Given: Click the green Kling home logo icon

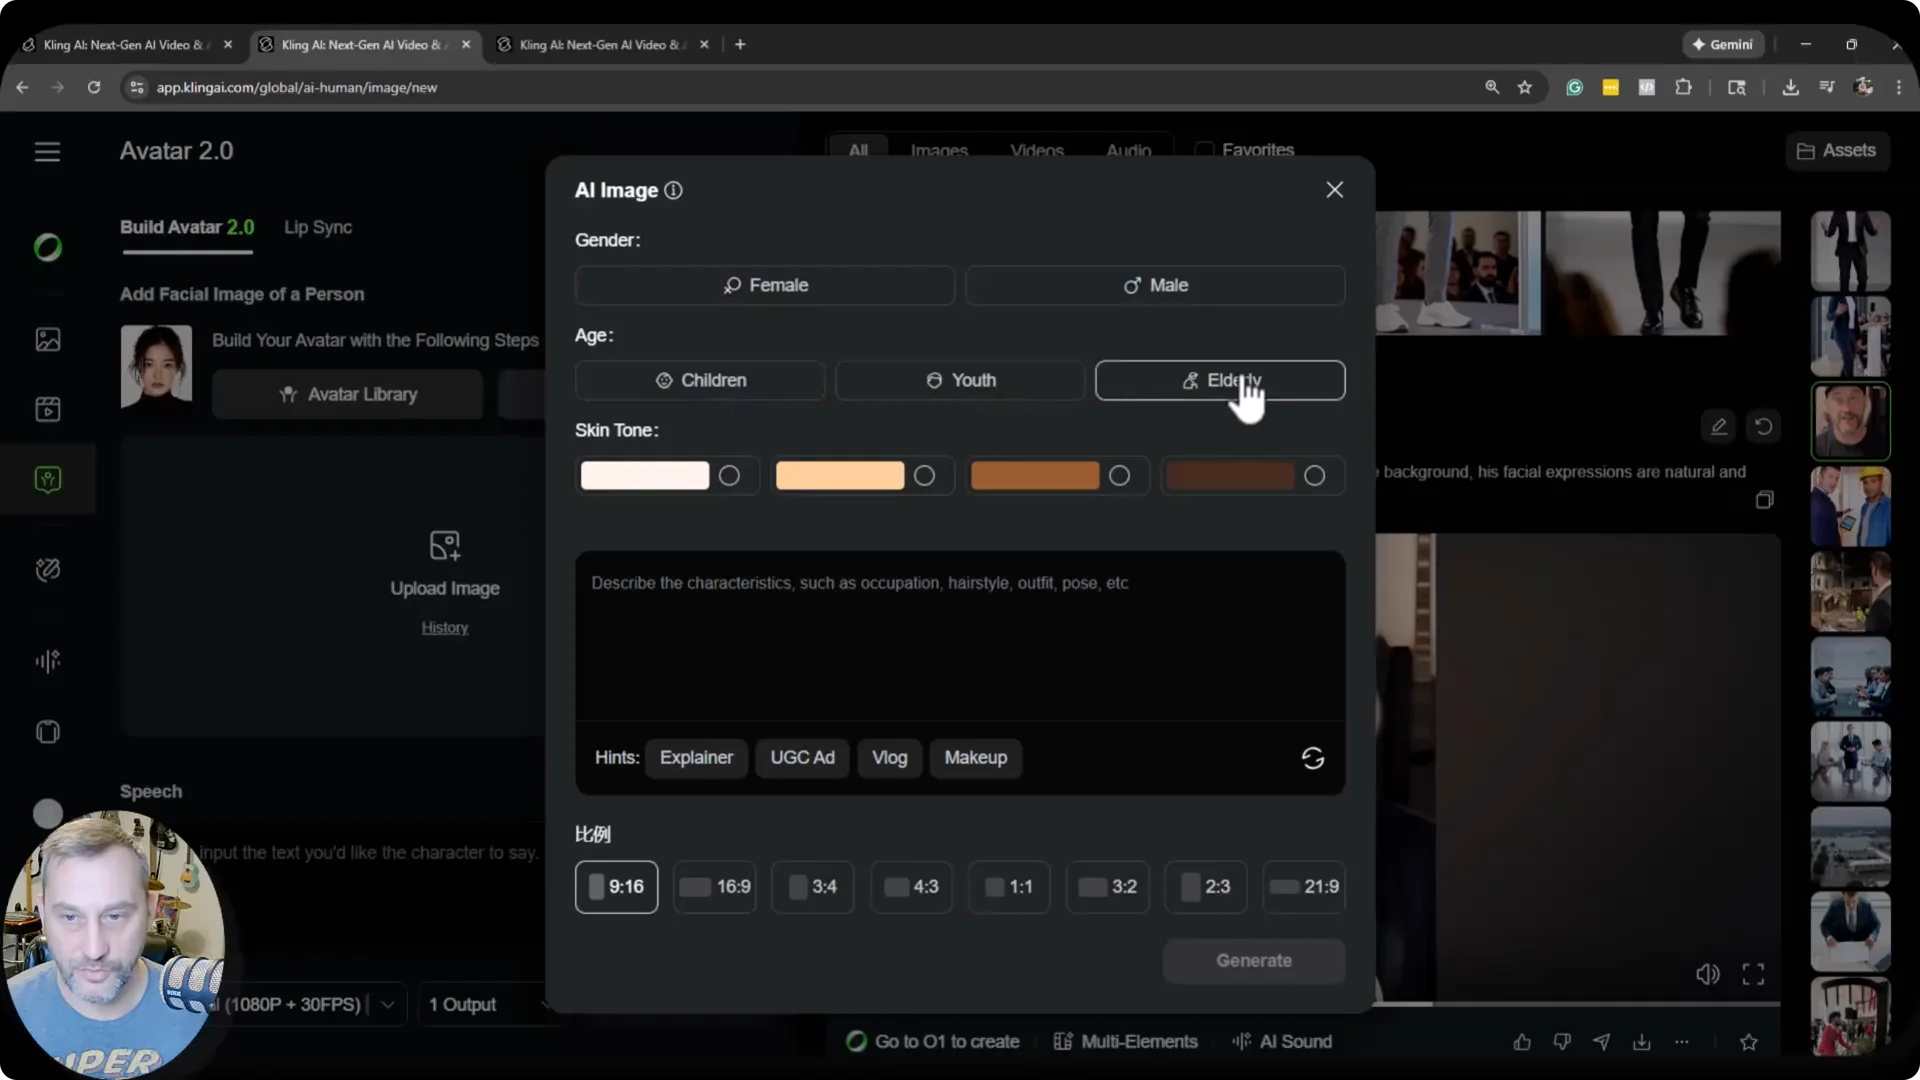Looking at the screenshot, I should pos(47,247).
